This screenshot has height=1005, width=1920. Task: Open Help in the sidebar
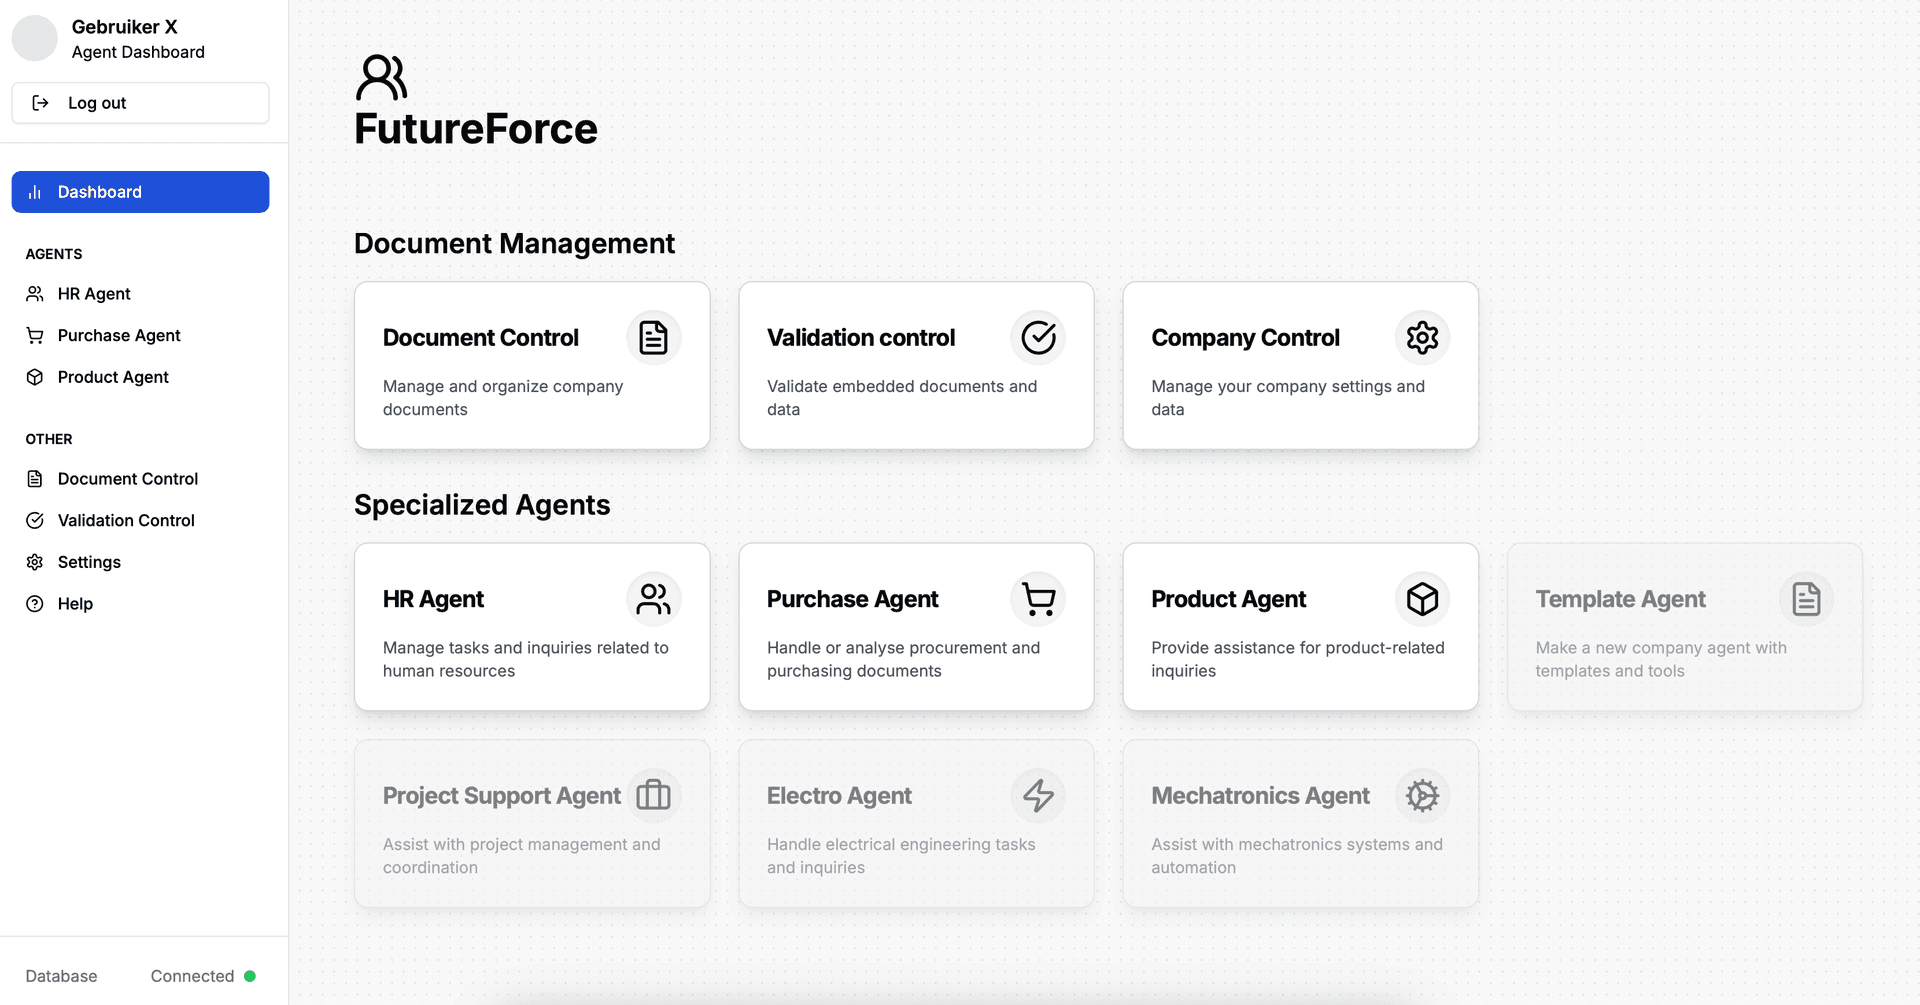[75, 604]
